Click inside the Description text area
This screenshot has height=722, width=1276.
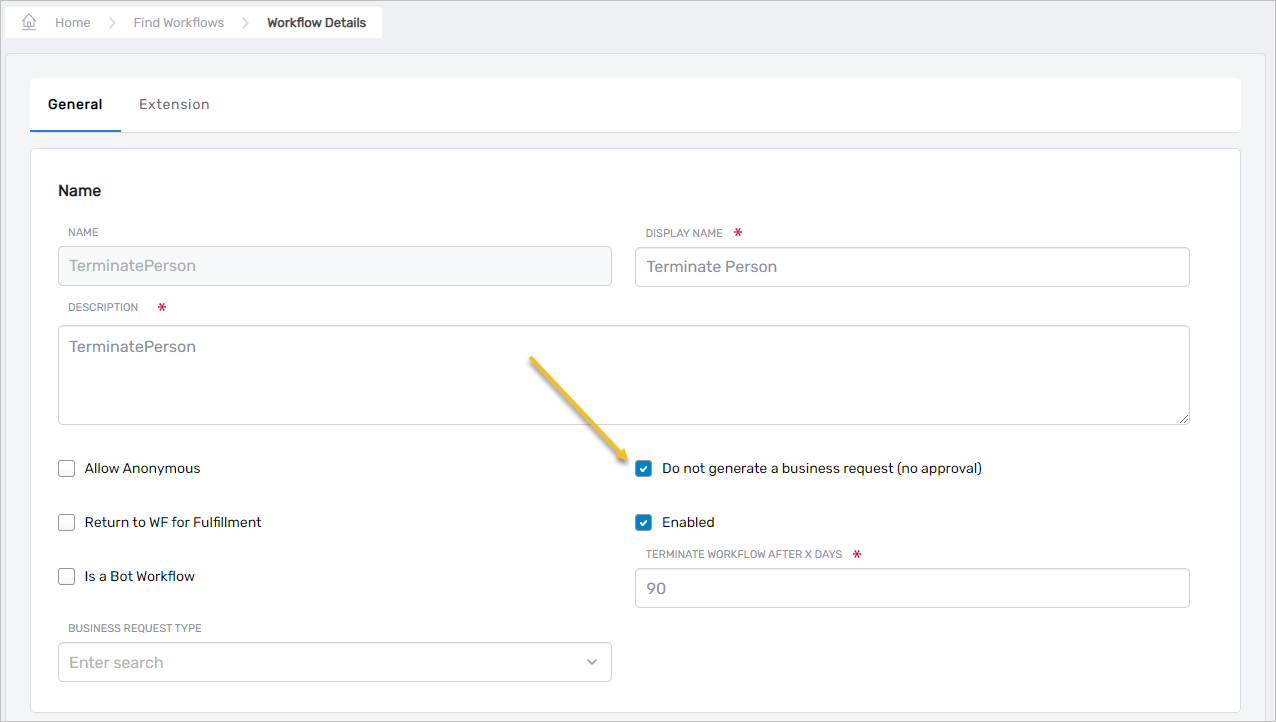coord(624,375)
